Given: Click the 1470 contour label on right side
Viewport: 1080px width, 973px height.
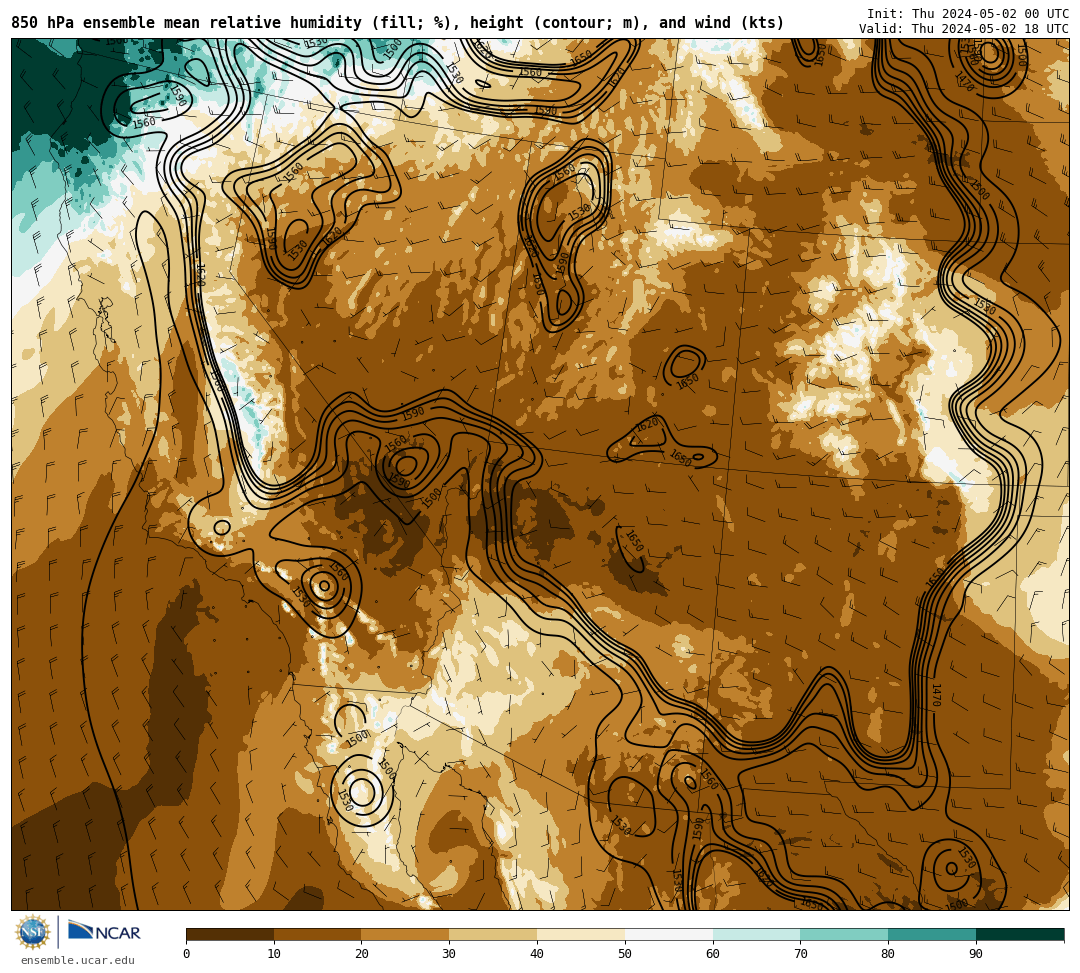Looking at the screenshot, I should pyautogui.click(x=935, y=695).
